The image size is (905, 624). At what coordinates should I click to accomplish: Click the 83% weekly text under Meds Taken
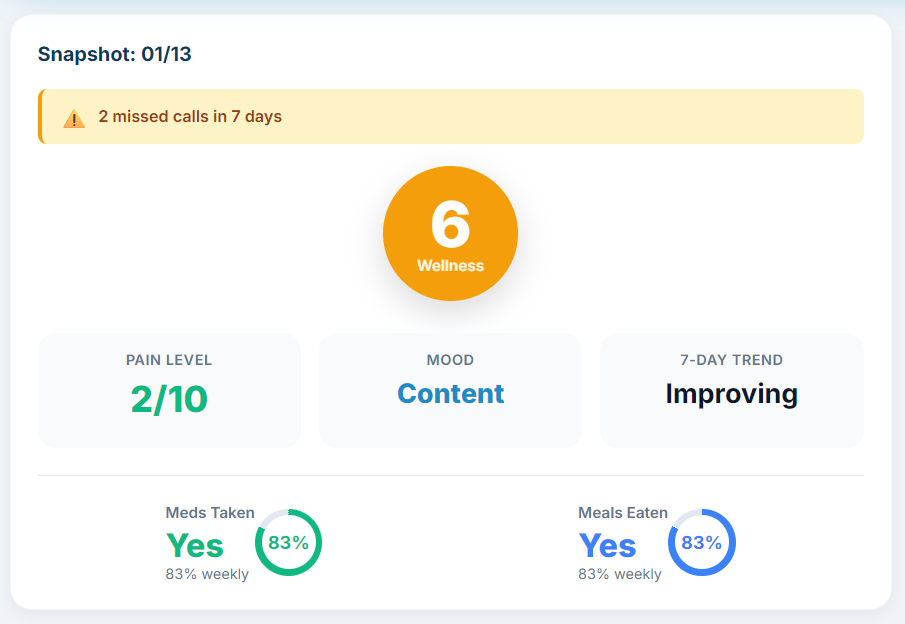pyautogui.click(x=206, y=574)
